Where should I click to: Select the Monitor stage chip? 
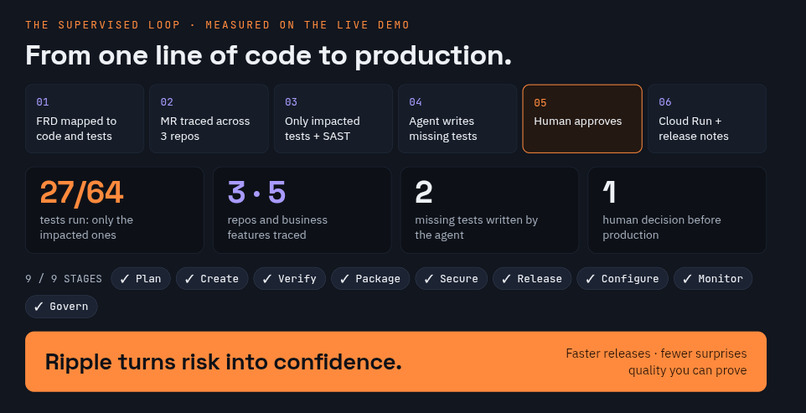point(713,279)
